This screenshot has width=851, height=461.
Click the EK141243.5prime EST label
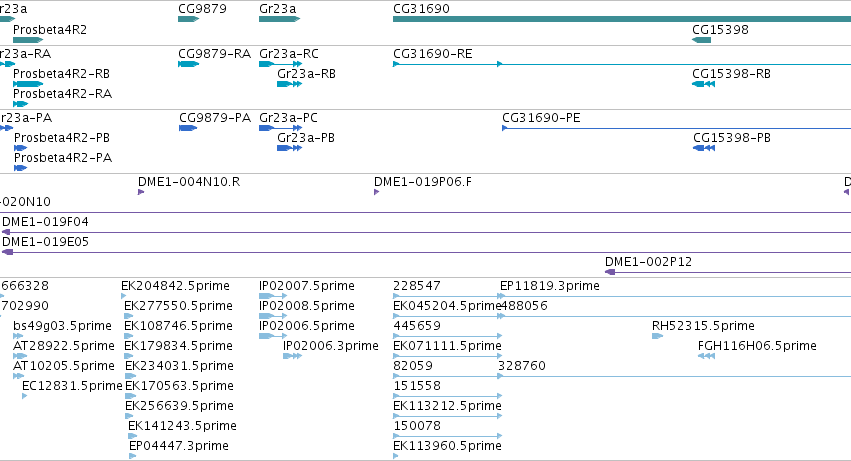182,426
